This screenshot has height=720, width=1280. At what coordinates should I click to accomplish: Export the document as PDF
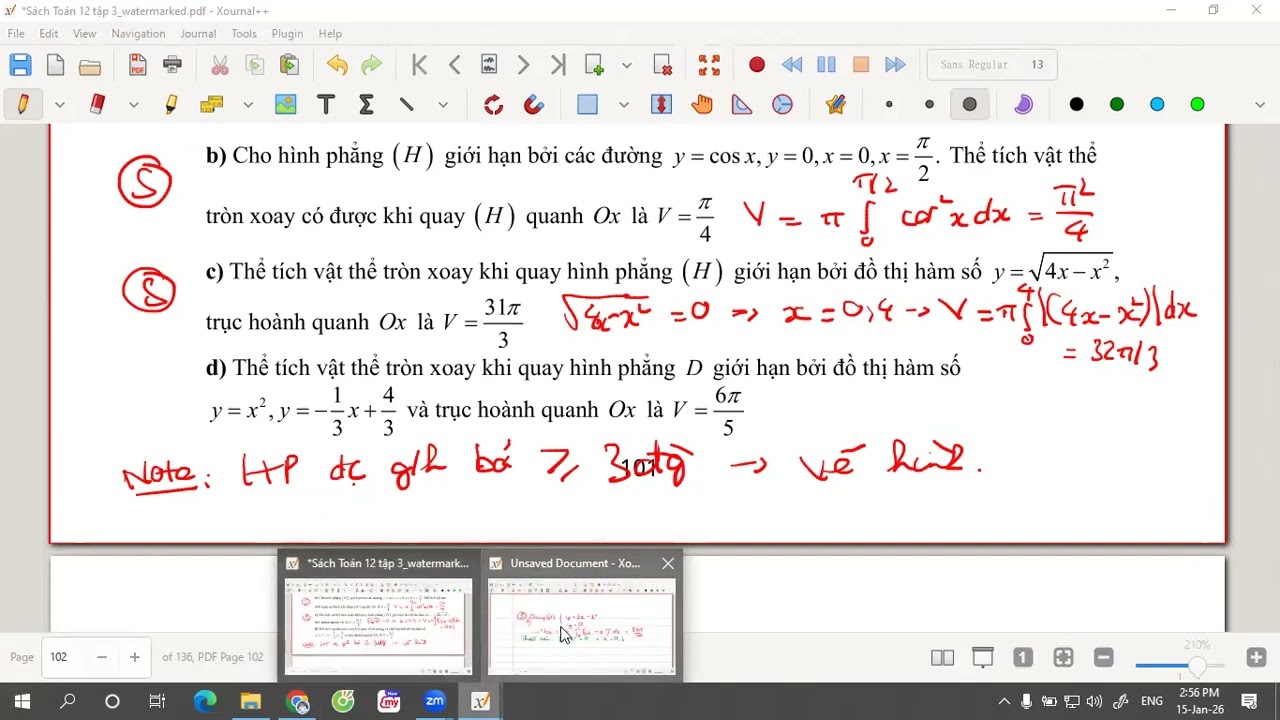(x=138, y=65)
